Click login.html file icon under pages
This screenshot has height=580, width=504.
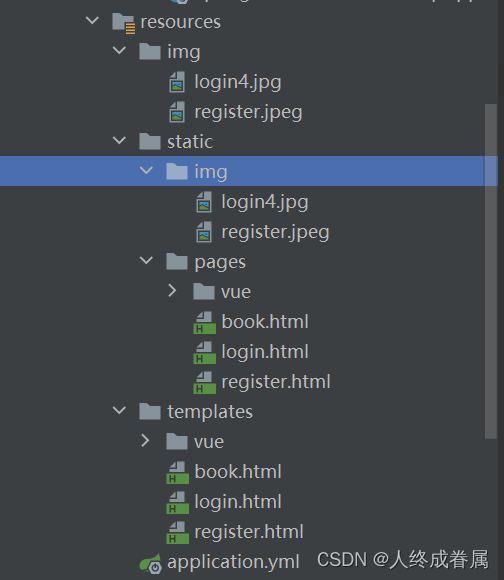pyautogui.click(x=204, y=353)
